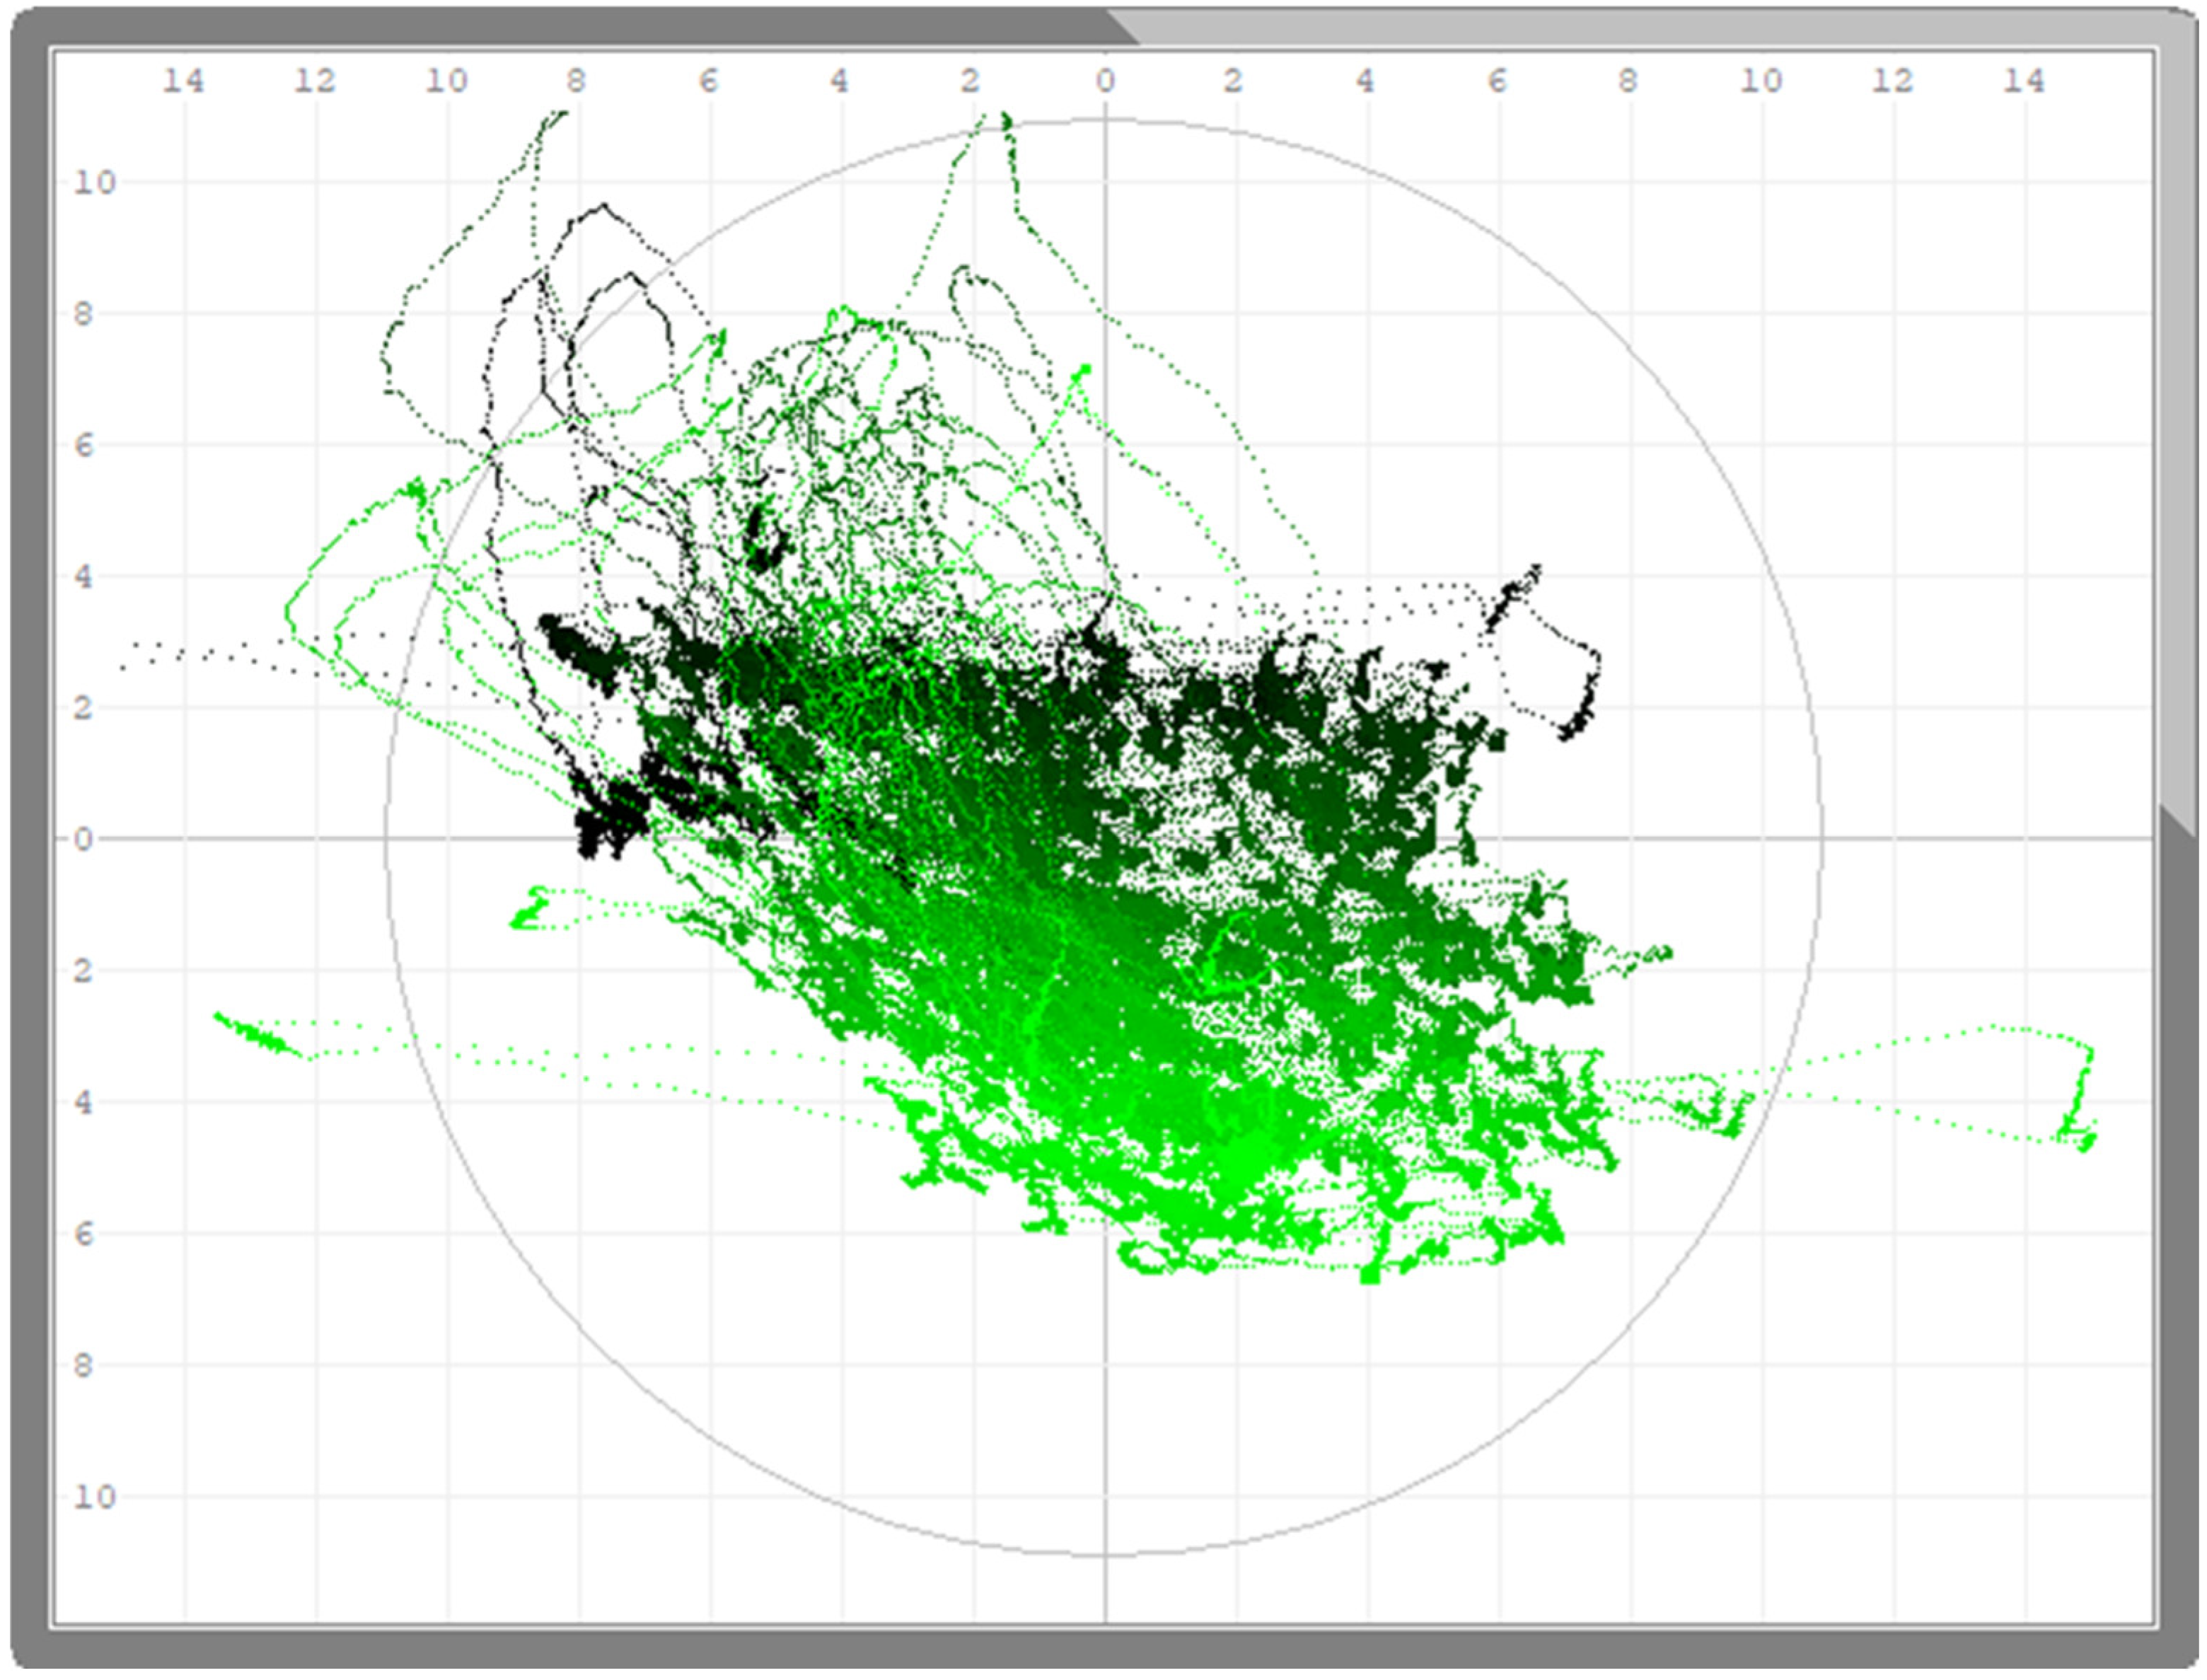
Task: Click the 12 label left of top zero
Action: [x=314, y=81]
